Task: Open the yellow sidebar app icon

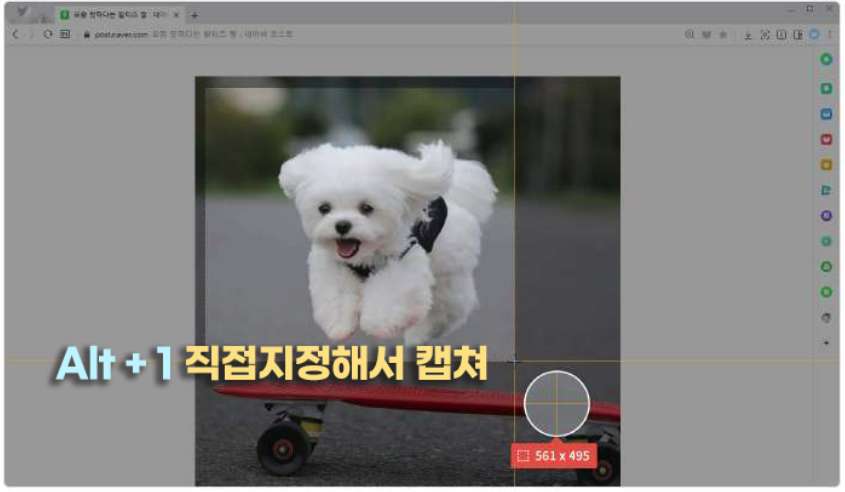Action: pyautogui.click(x=826, y=165)
